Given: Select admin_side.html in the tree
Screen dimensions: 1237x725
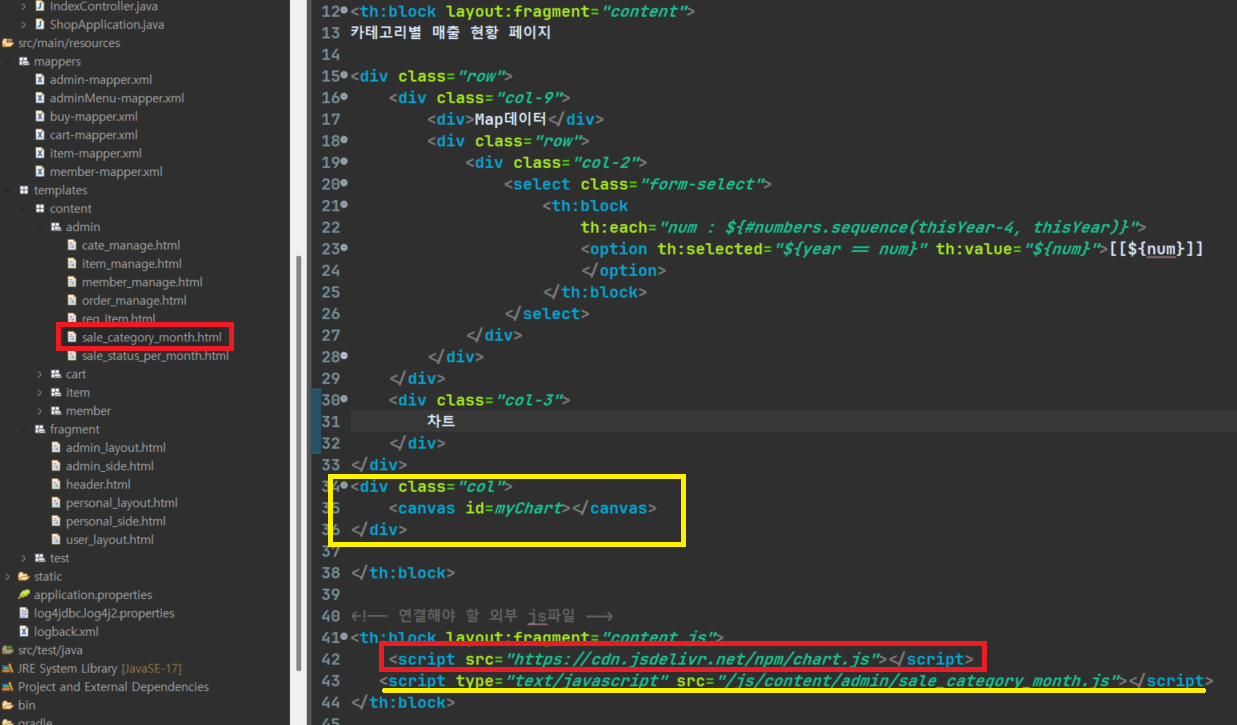Looking at the screenshot, I should [x=110, y=466].
